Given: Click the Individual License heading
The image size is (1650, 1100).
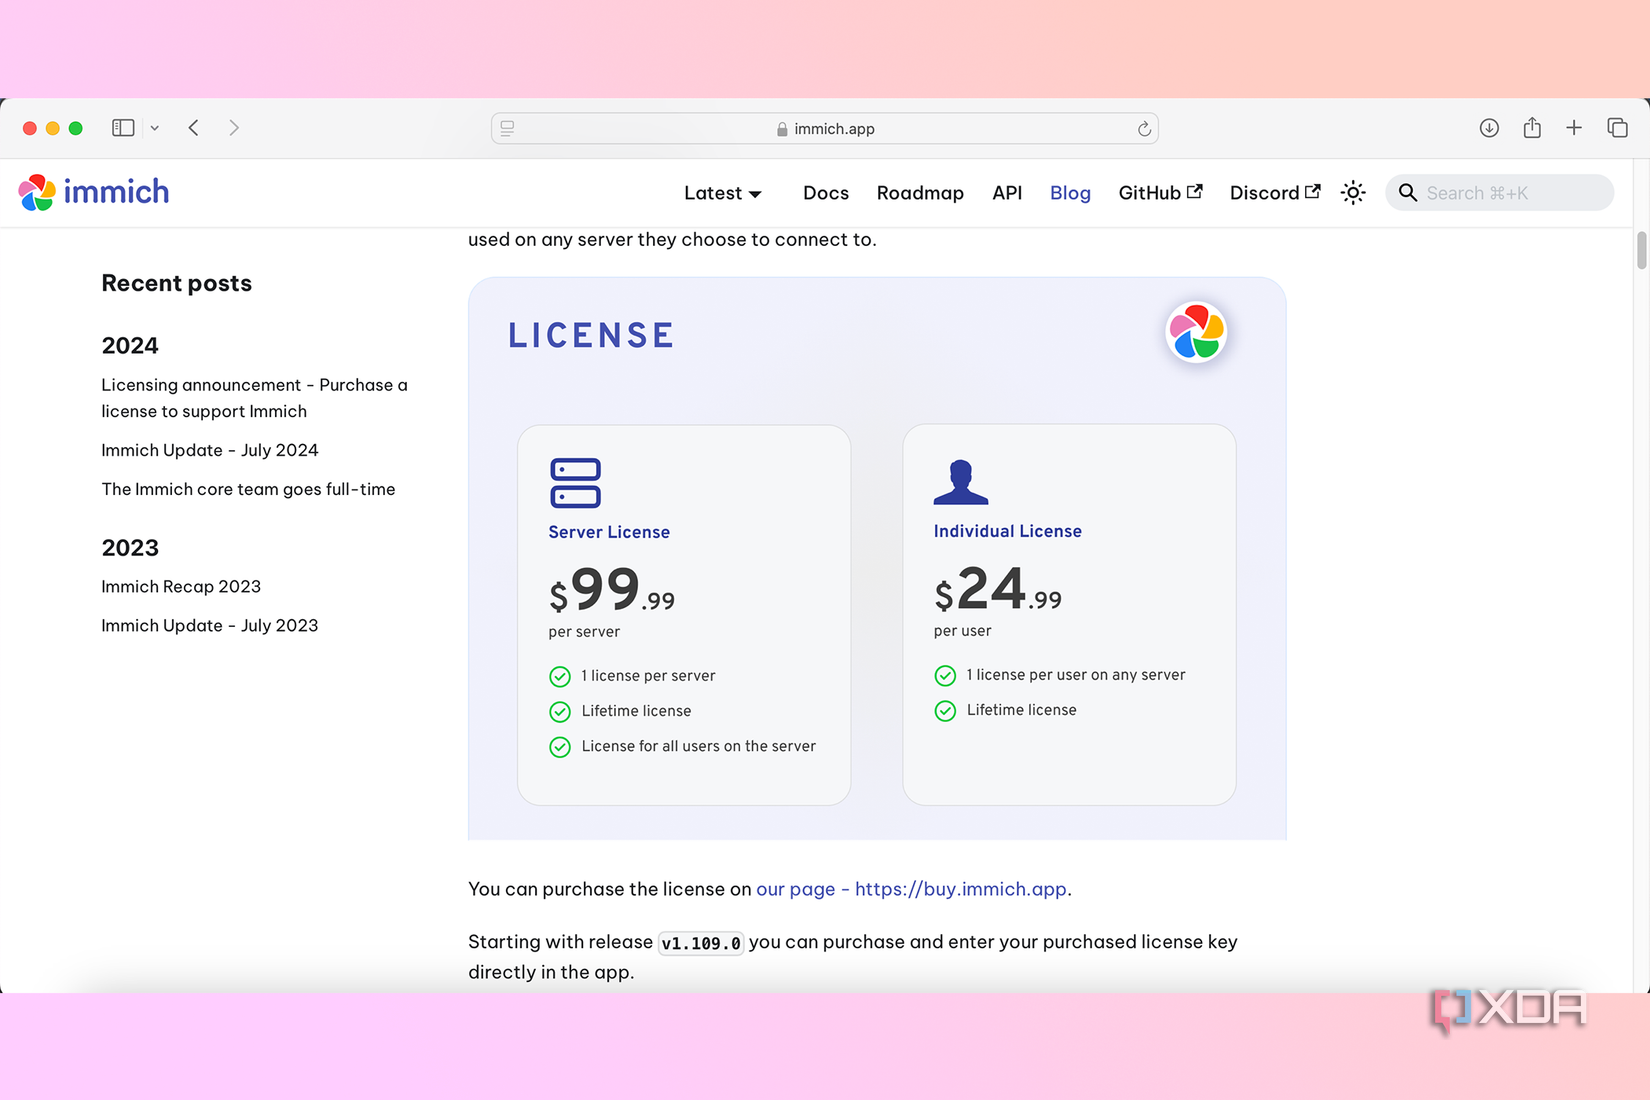Looking at the screenshot, I should (1008, 531).
